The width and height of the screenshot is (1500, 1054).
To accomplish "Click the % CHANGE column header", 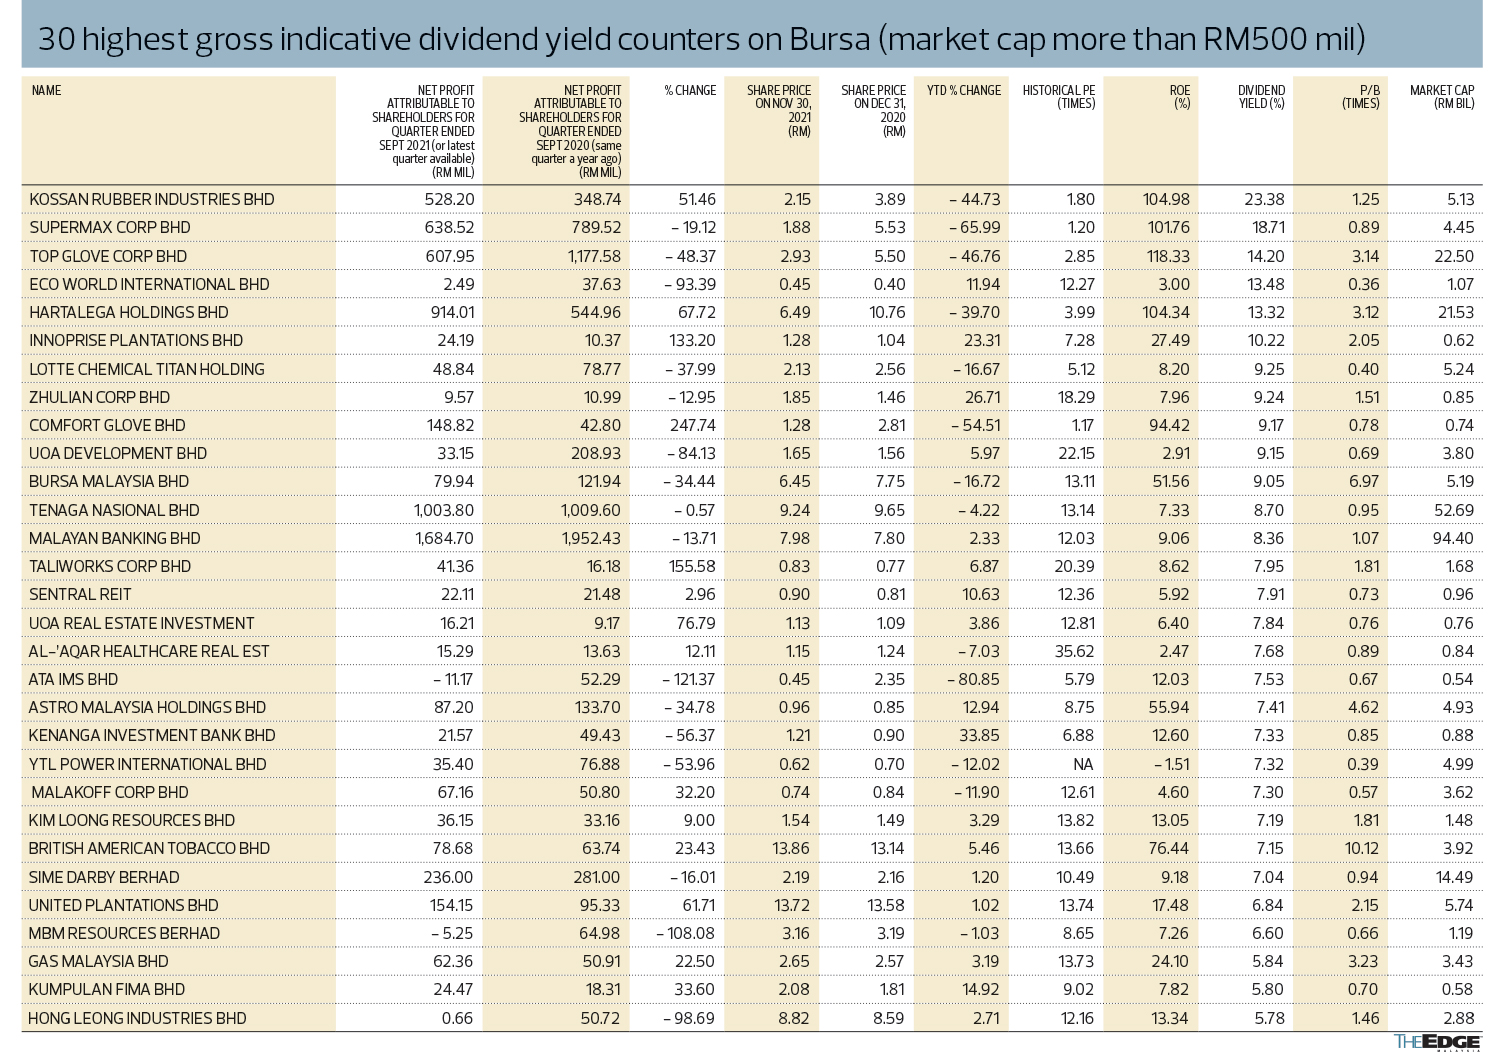I will point(690,91).
